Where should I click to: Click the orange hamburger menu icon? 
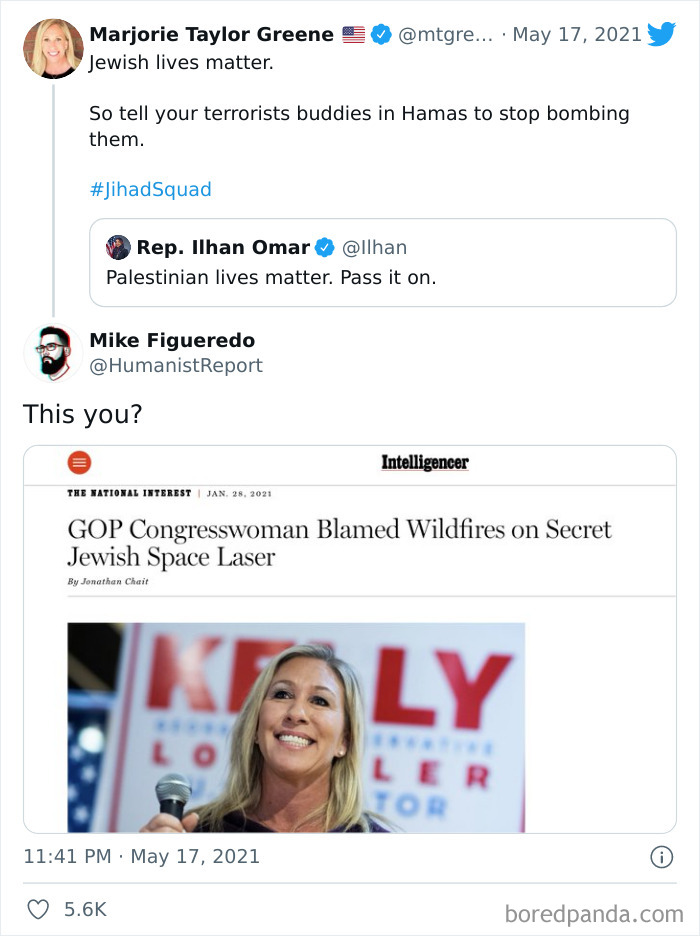coord(79,462)
